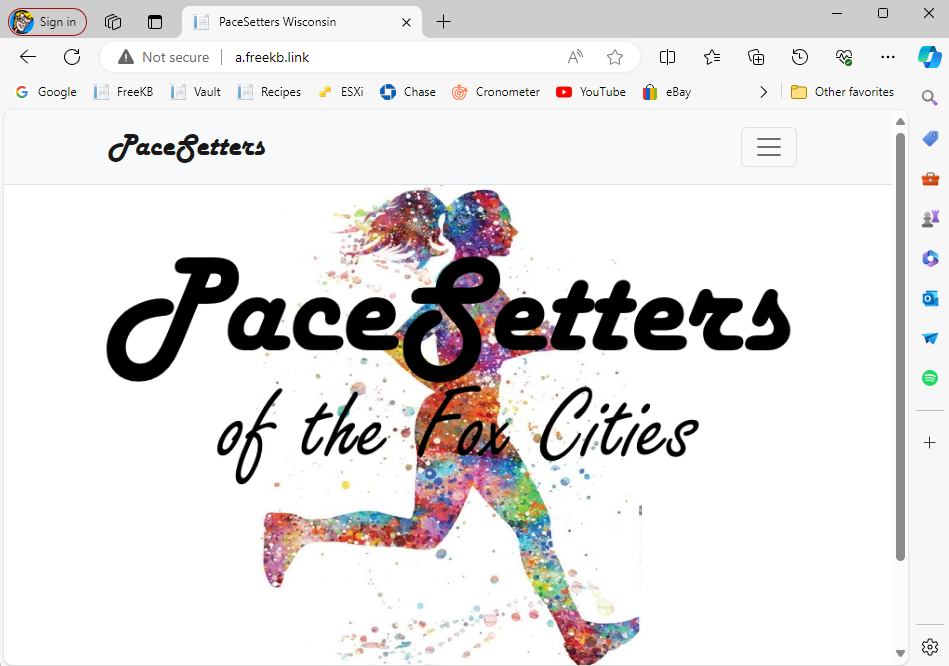Add this page to favorites star
The image size is (949, 666).
coord(615,57)
